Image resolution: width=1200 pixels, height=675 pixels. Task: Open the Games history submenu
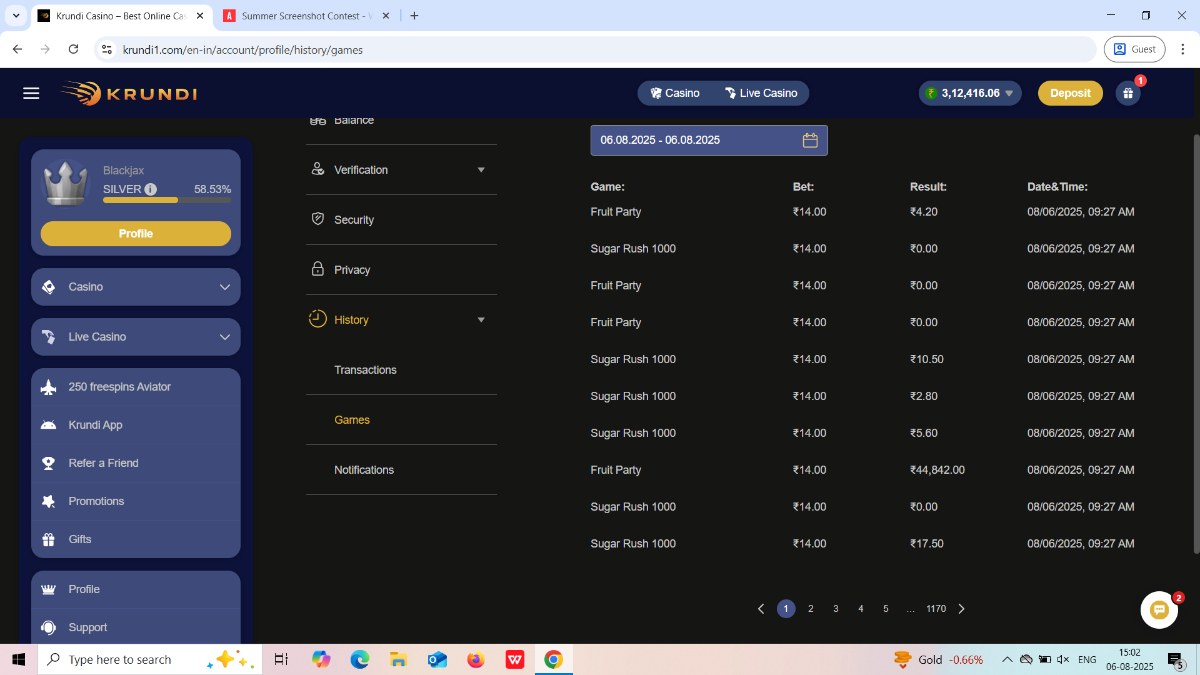(x=352, y=420)
